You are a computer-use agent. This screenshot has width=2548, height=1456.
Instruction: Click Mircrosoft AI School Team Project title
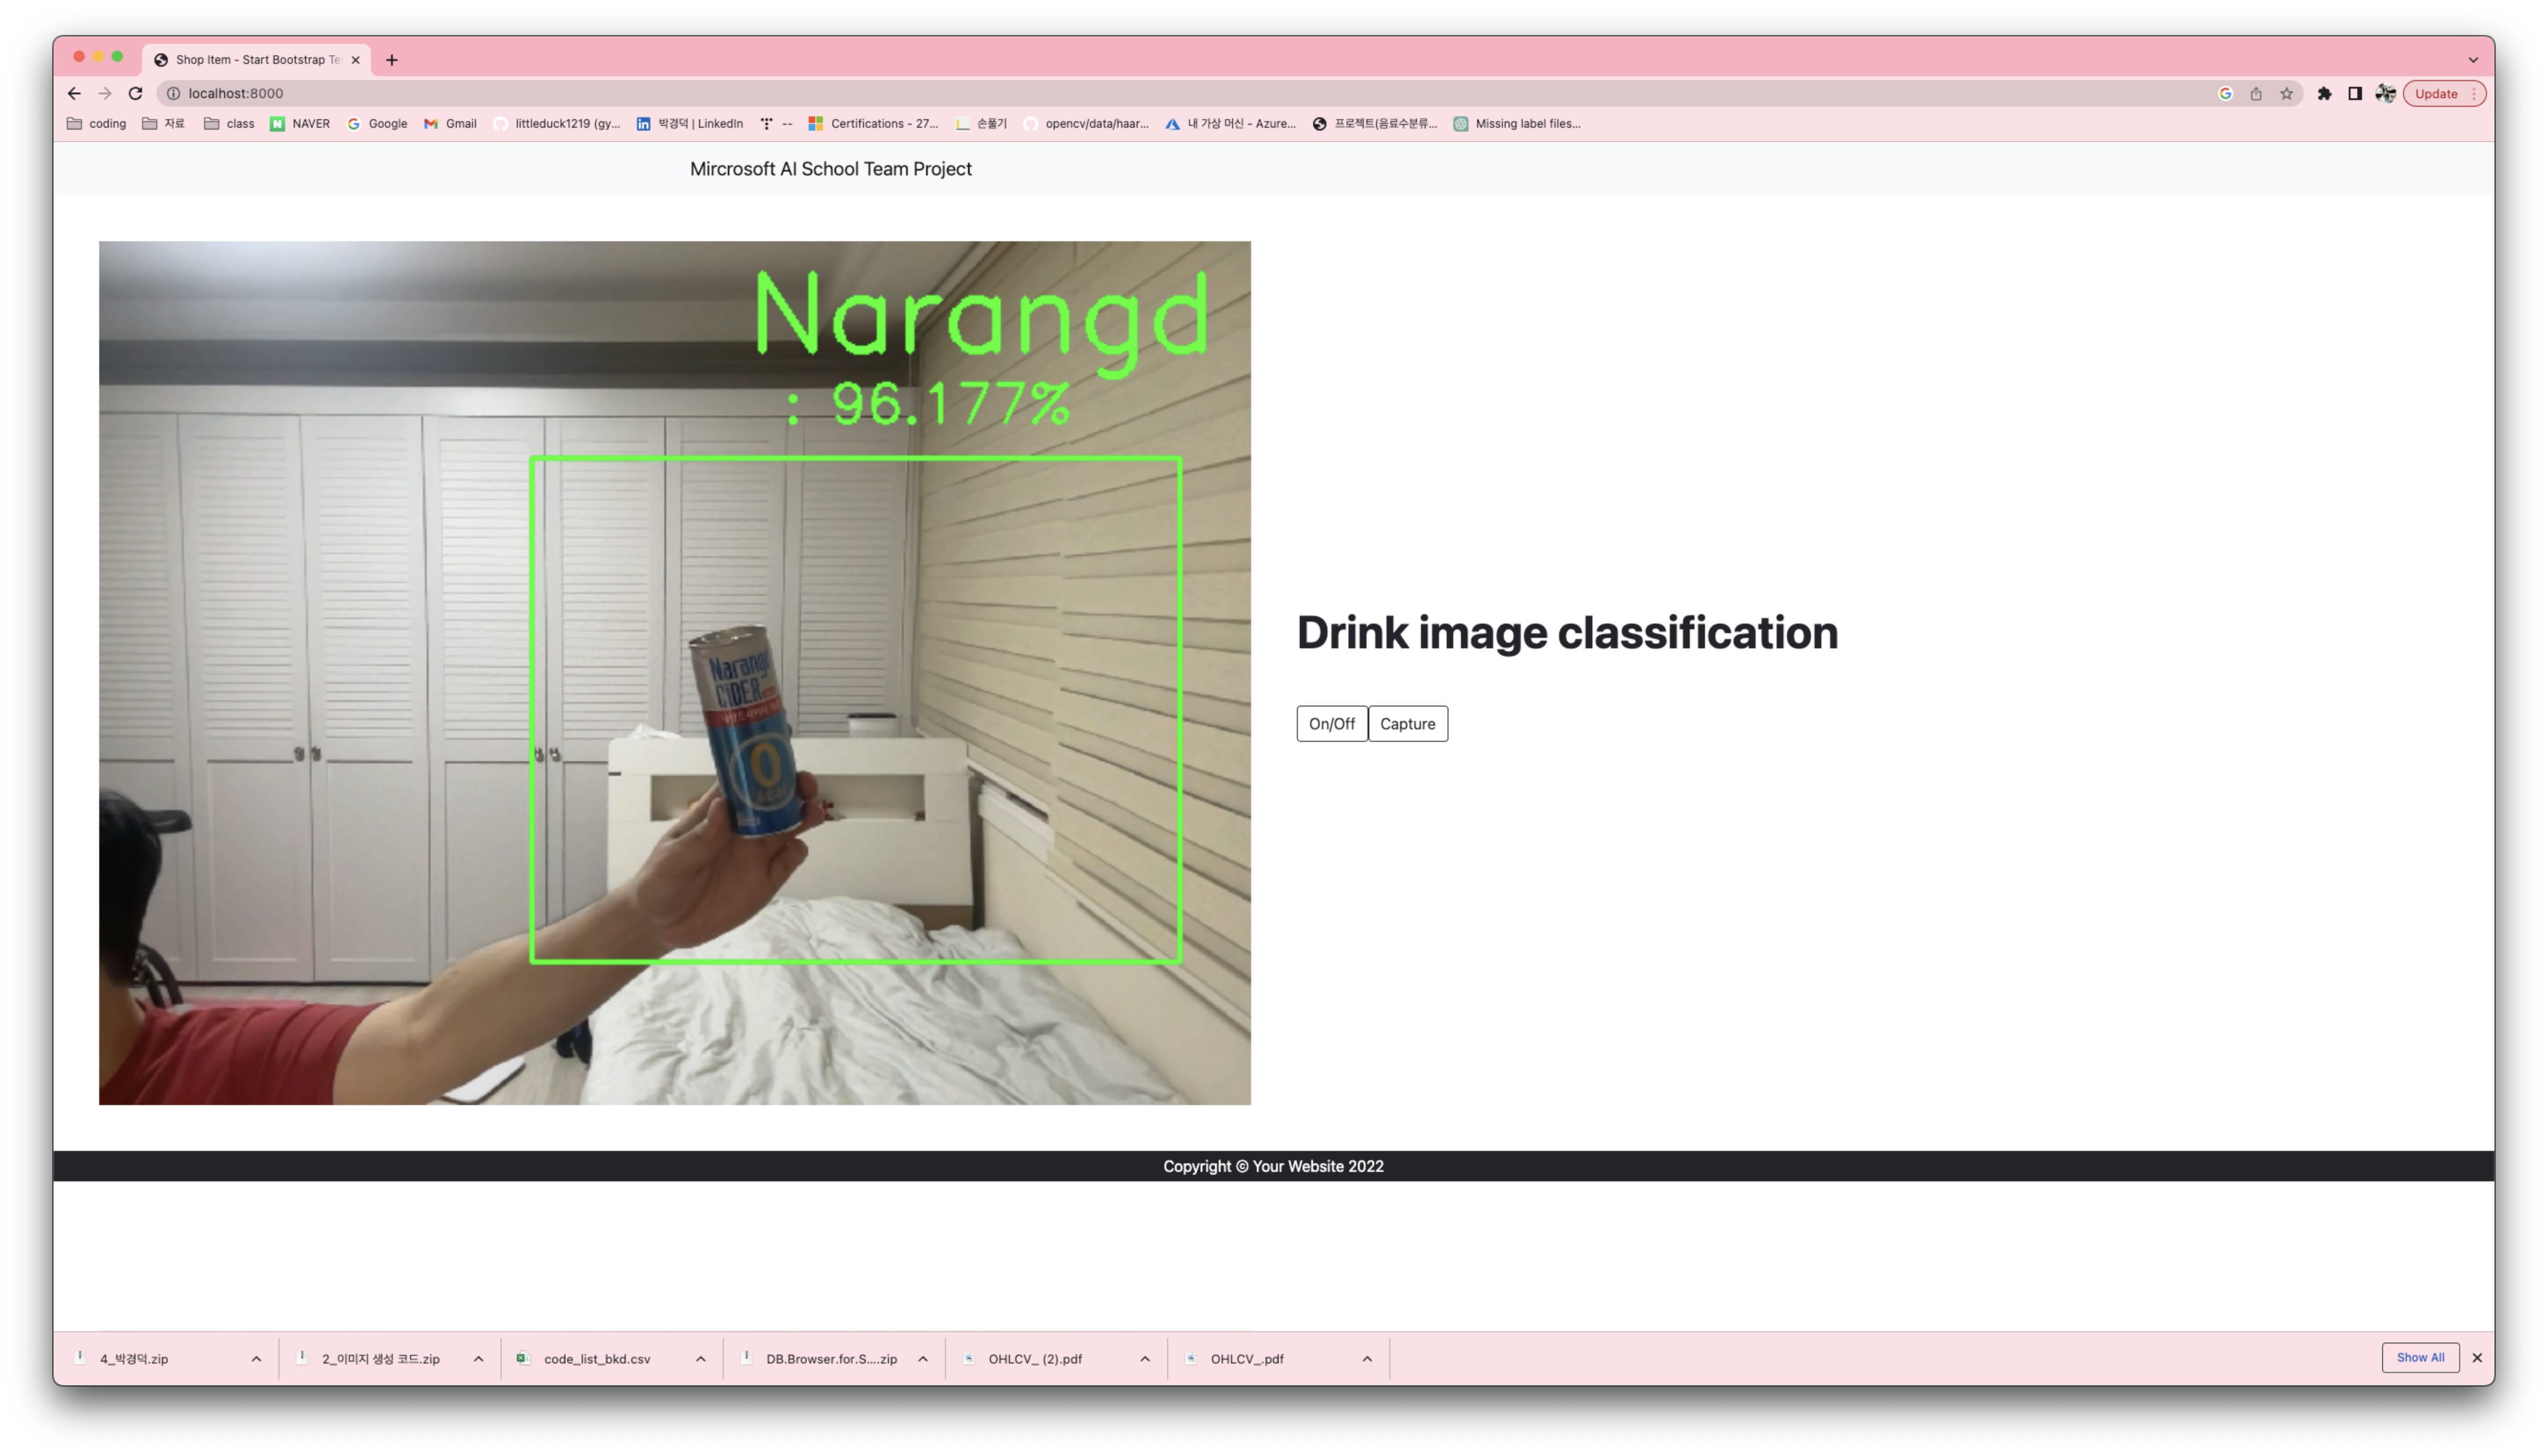[830, 169]
